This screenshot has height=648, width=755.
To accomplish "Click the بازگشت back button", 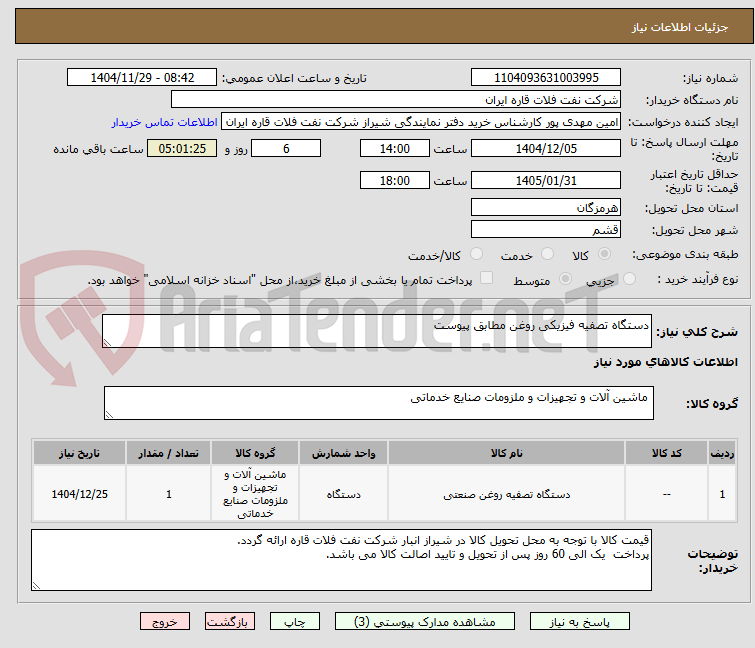I will [x=229, y=622].
